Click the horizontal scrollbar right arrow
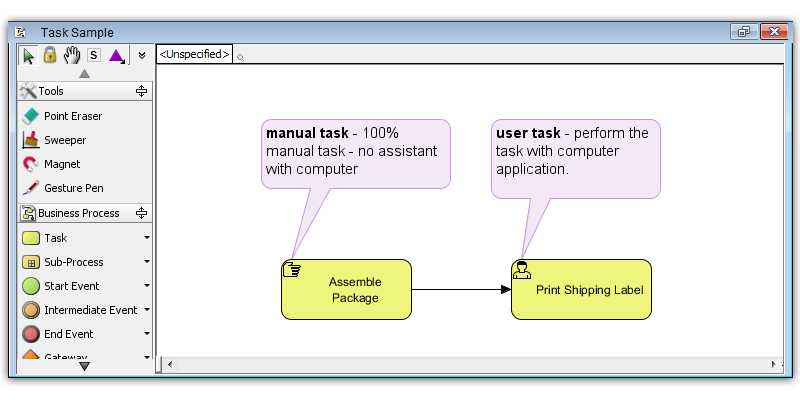 tap(773, 364)
